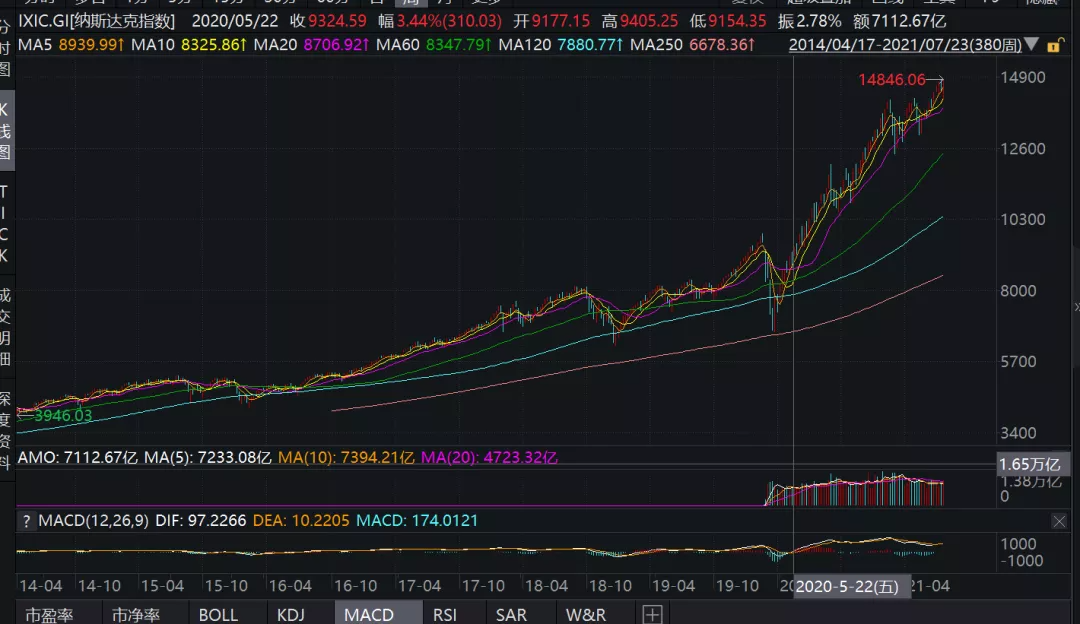
Task: Open the 成交明细 view in left sidebar
Action: pyautogui.click(x=6, y=327)
